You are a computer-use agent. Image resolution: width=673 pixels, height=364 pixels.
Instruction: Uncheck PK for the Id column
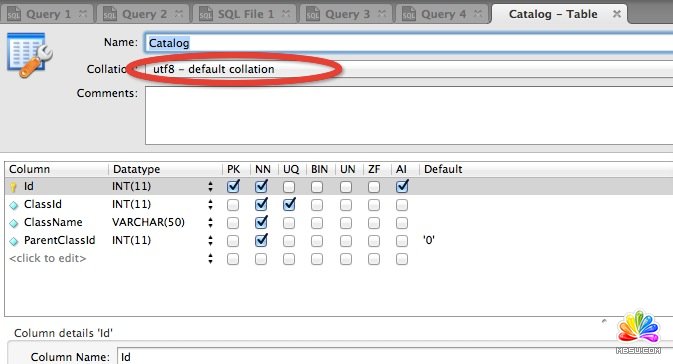point(233,186)
